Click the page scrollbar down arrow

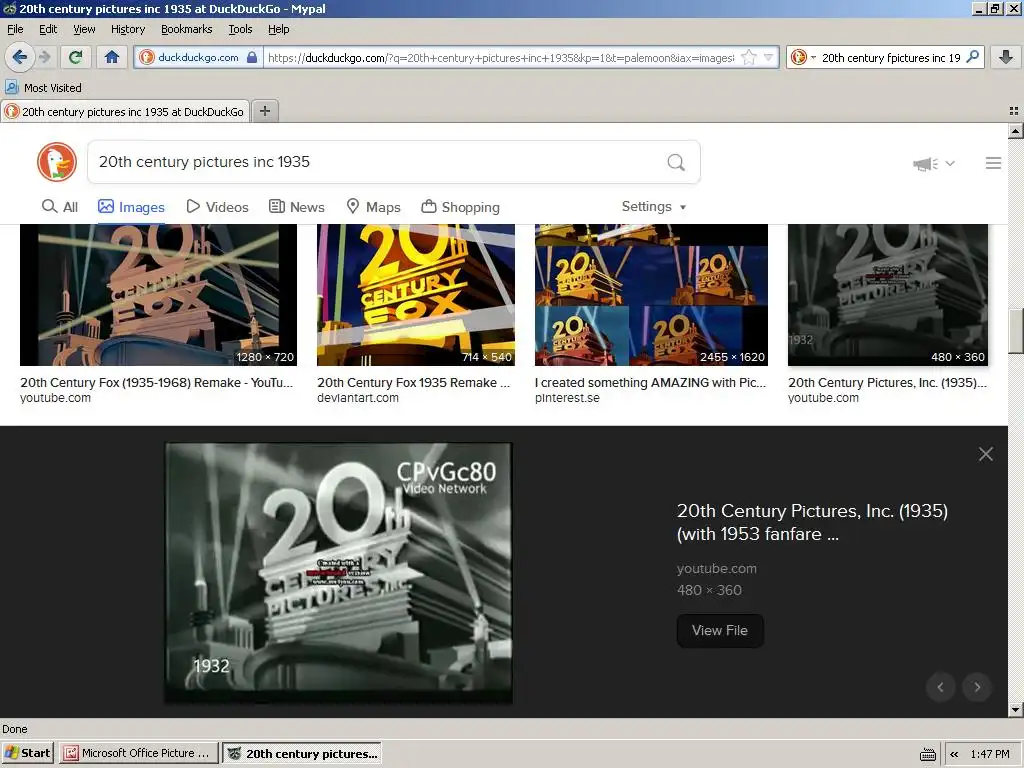(1016, 709)
